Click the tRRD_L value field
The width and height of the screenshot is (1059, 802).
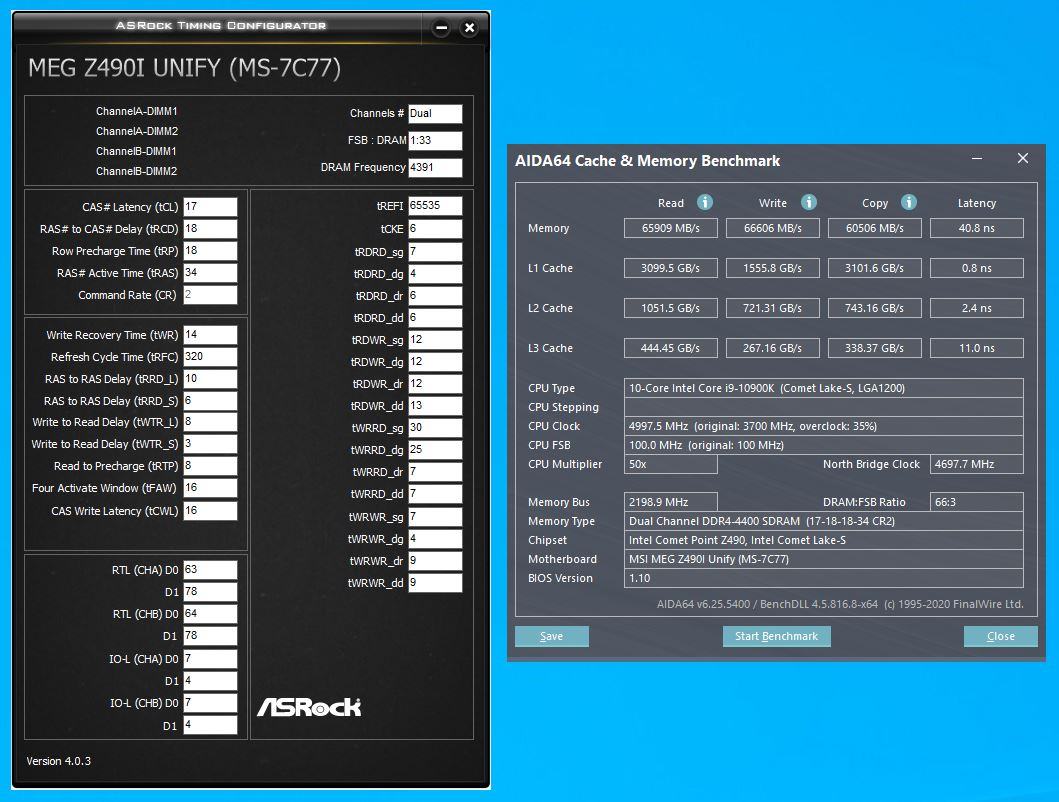(210, 379)
